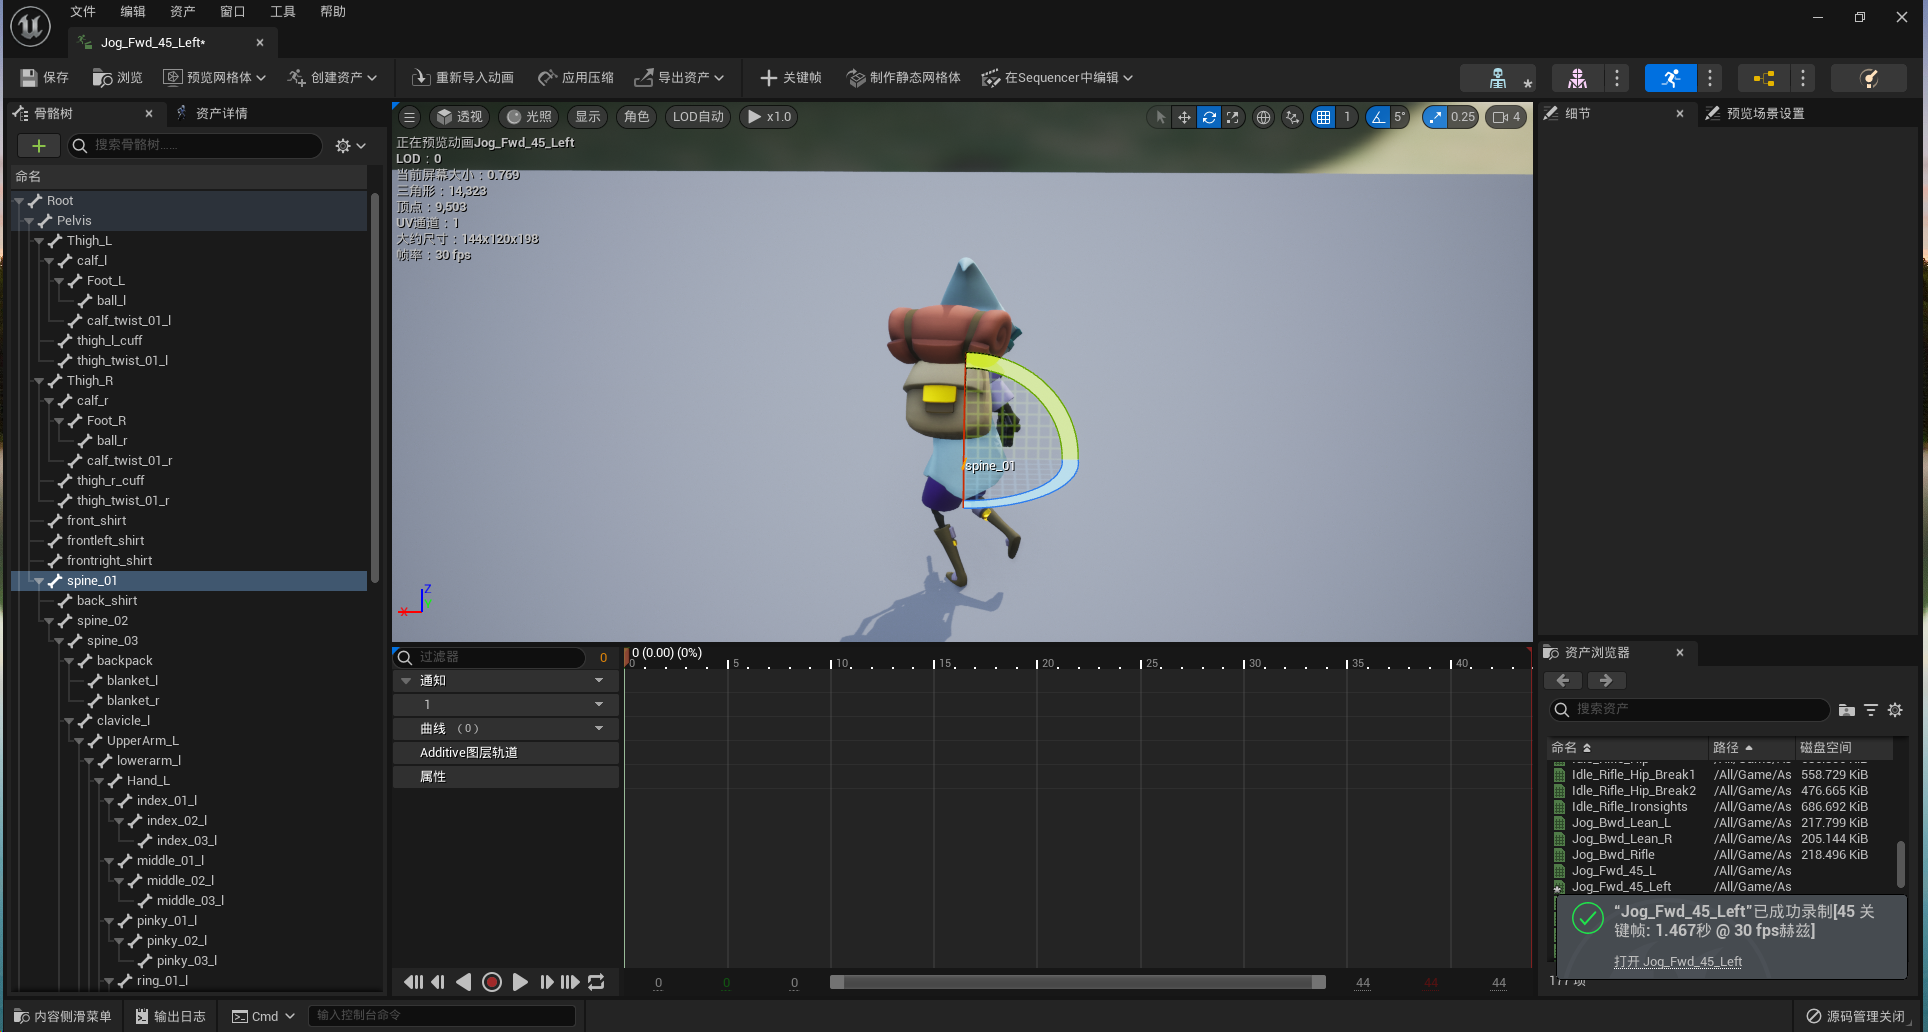
Task: Click reimport animation button
Action: pos(463,77)
